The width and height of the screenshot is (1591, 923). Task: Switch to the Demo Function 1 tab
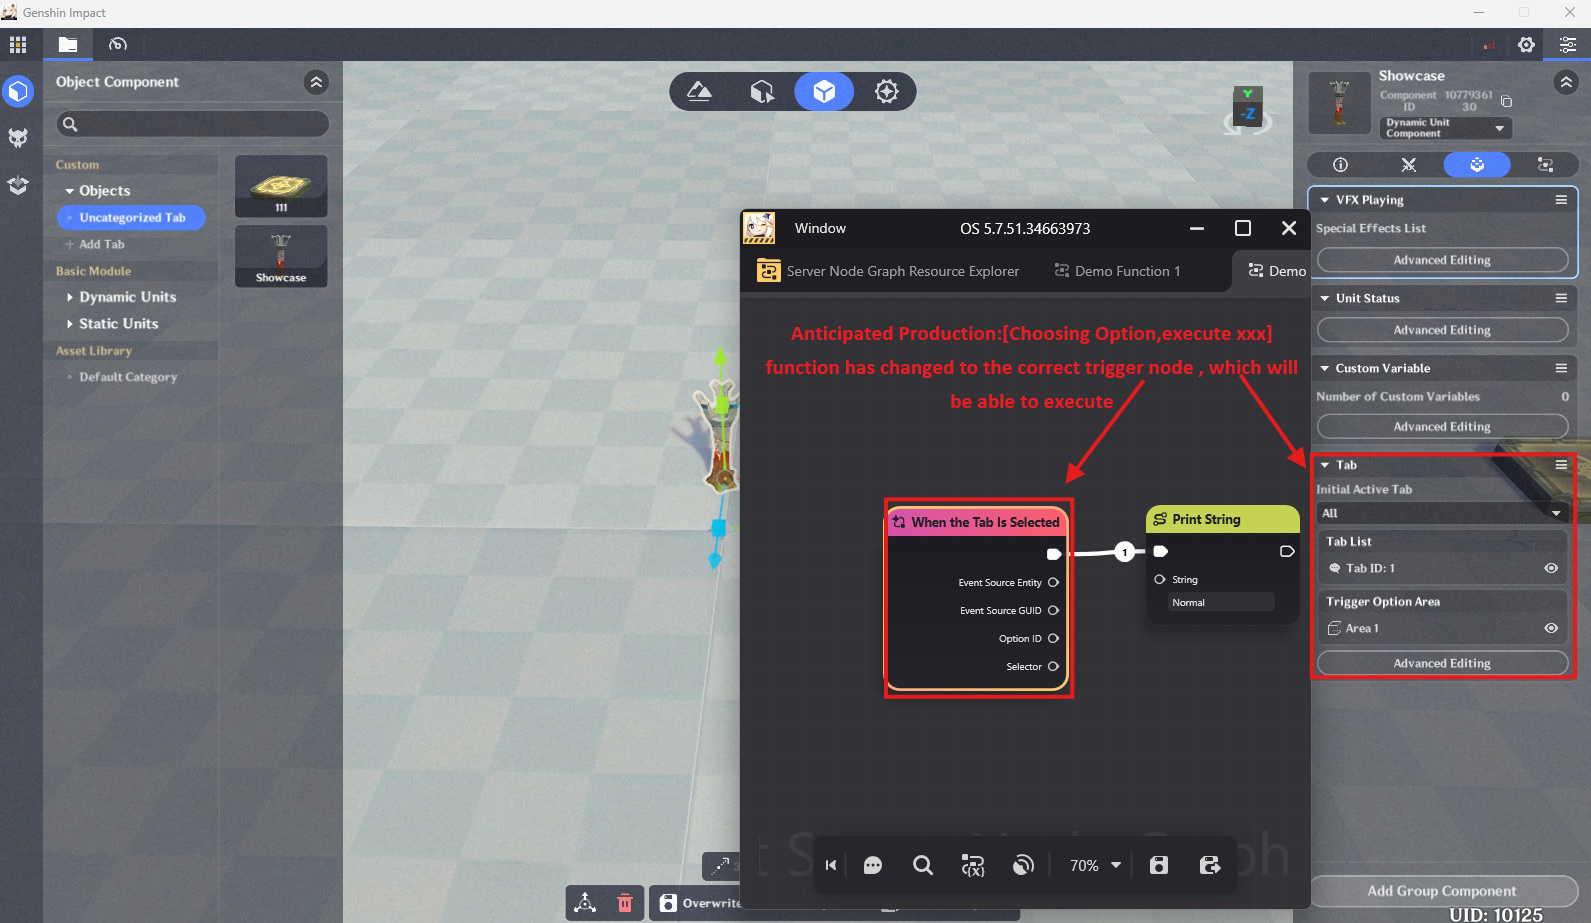1118,271
